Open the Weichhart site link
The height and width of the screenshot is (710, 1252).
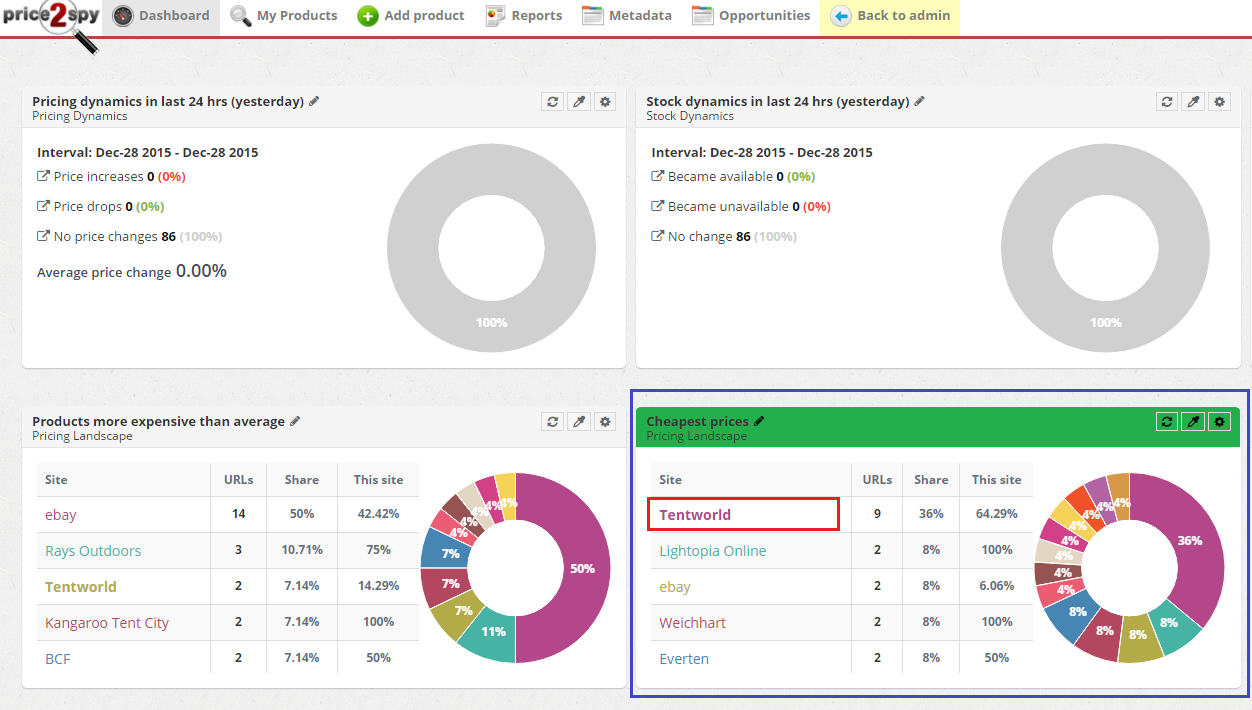[x=693, y=623]
